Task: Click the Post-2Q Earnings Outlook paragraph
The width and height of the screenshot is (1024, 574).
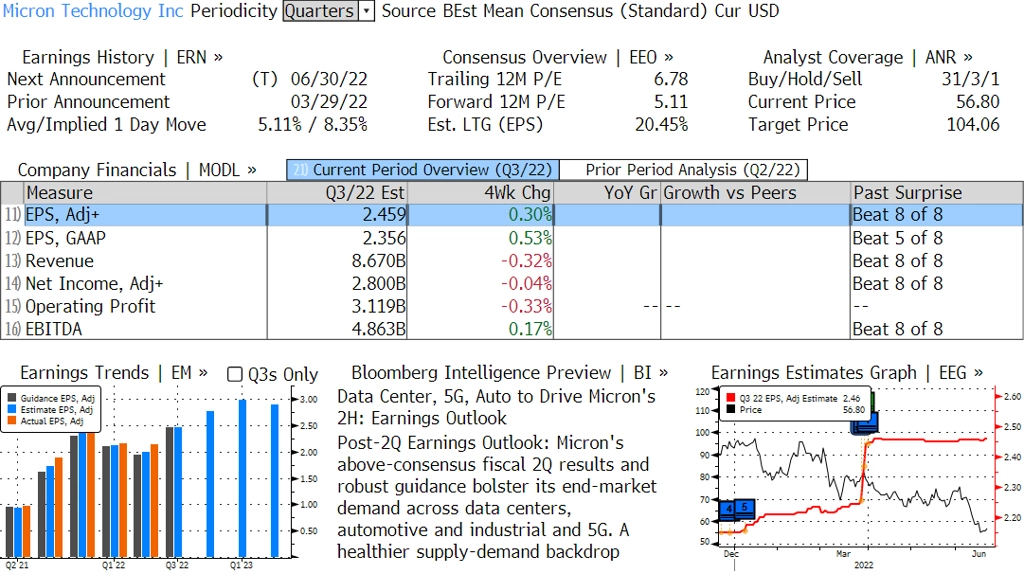Action: [494, 497]
